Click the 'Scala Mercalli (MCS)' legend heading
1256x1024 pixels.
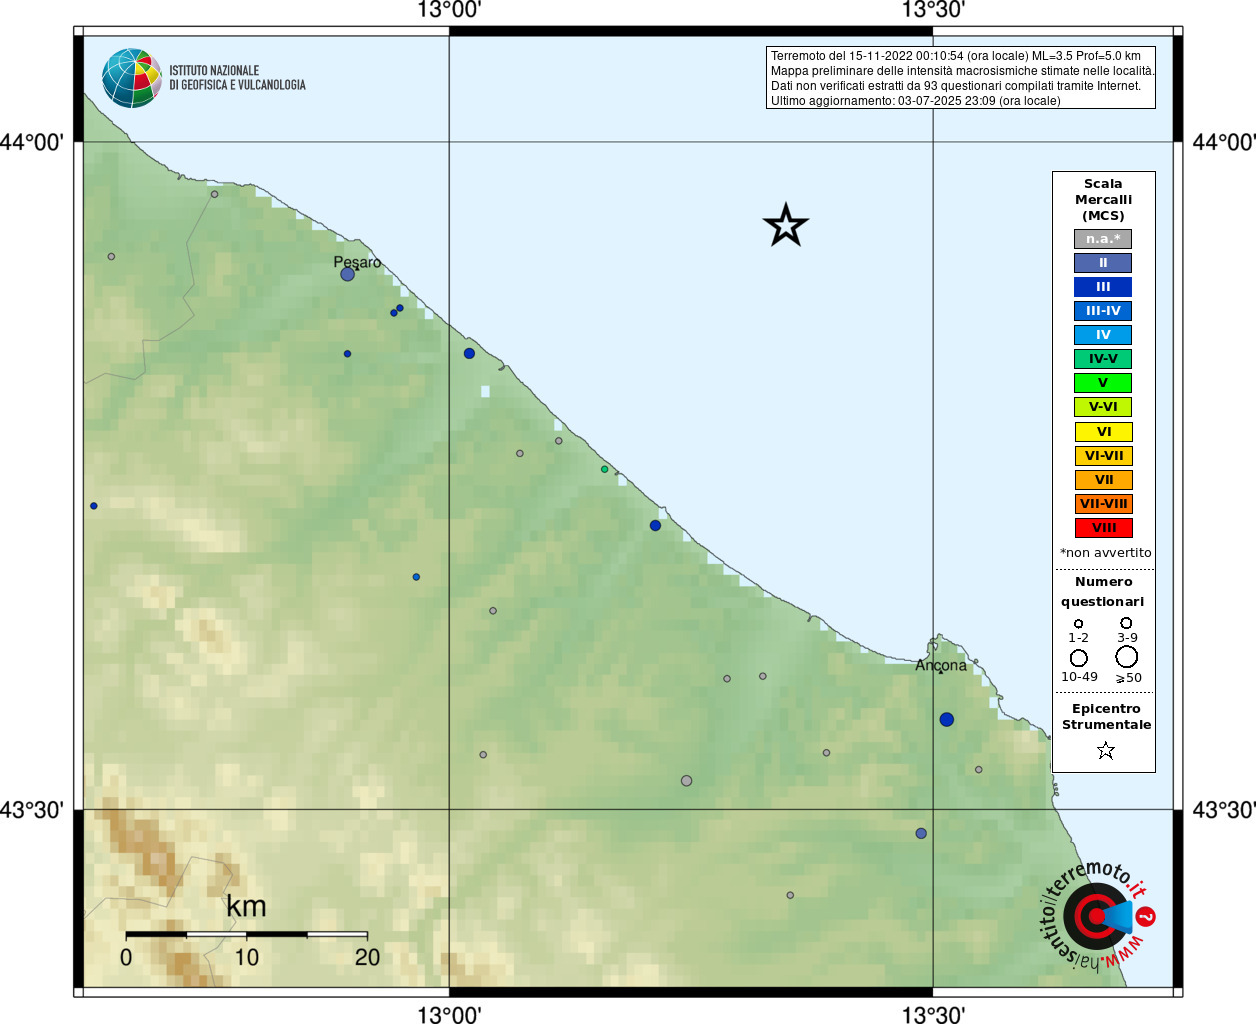point(1103,200)
